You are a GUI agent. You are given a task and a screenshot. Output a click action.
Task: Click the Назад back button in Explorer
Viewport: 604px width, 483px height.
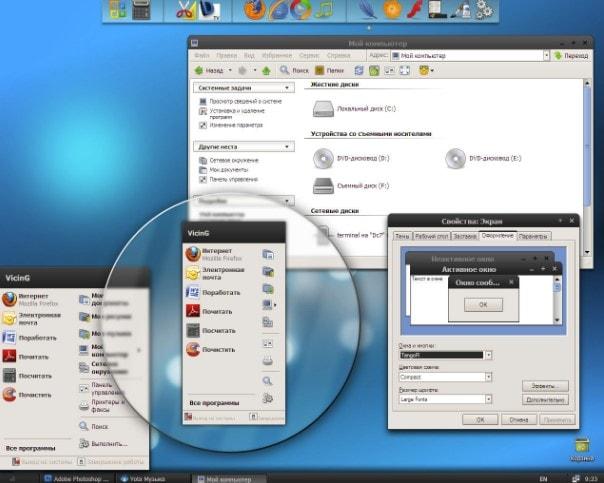point(211,71)
